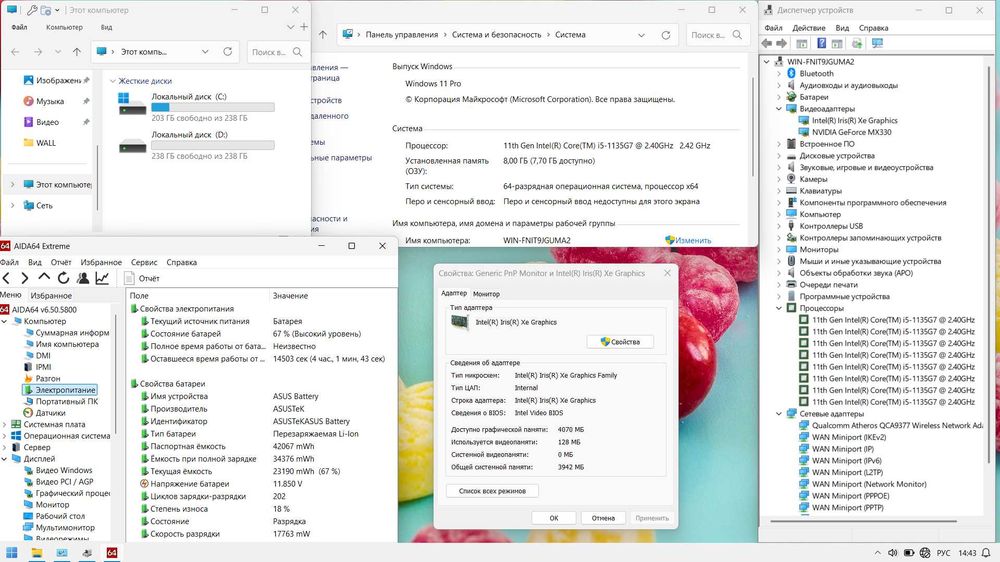This screenshot has height=562, width=1000.
Task: Open AIDA64 user profile toolbar icon
Action: [83, 278]
